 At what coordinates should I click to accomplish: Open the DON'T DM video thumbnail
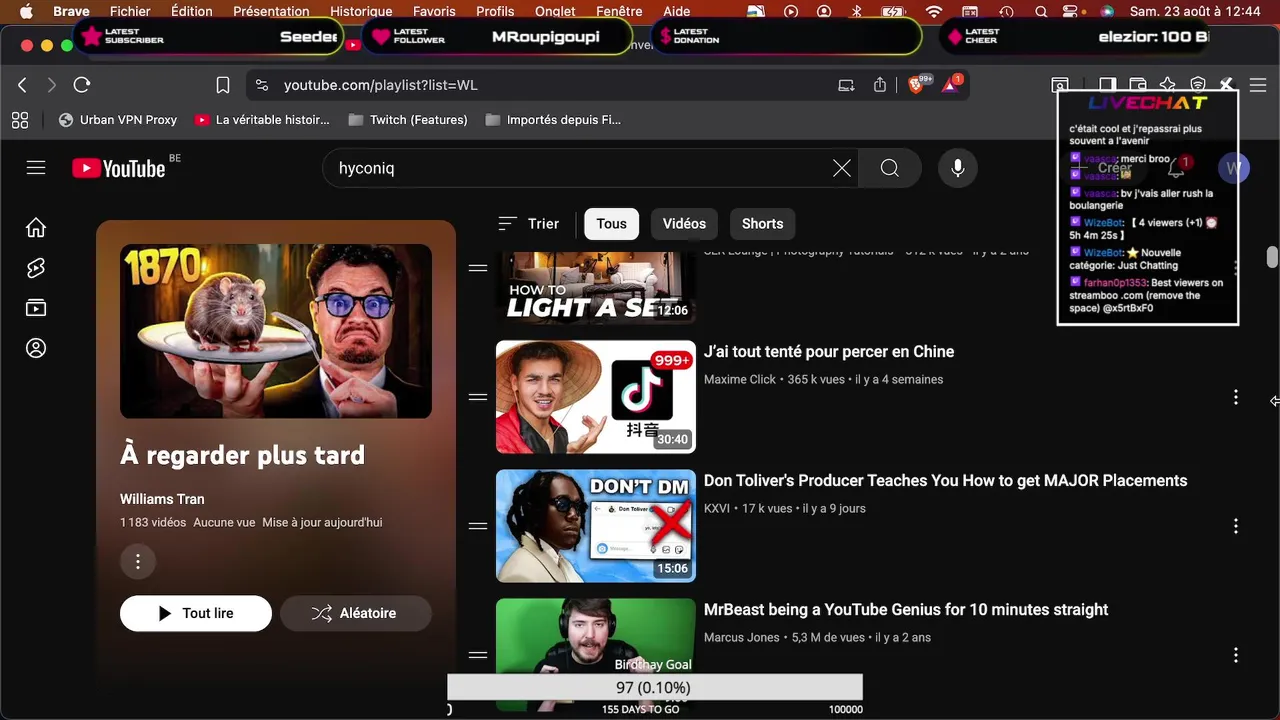pos(596,526)
